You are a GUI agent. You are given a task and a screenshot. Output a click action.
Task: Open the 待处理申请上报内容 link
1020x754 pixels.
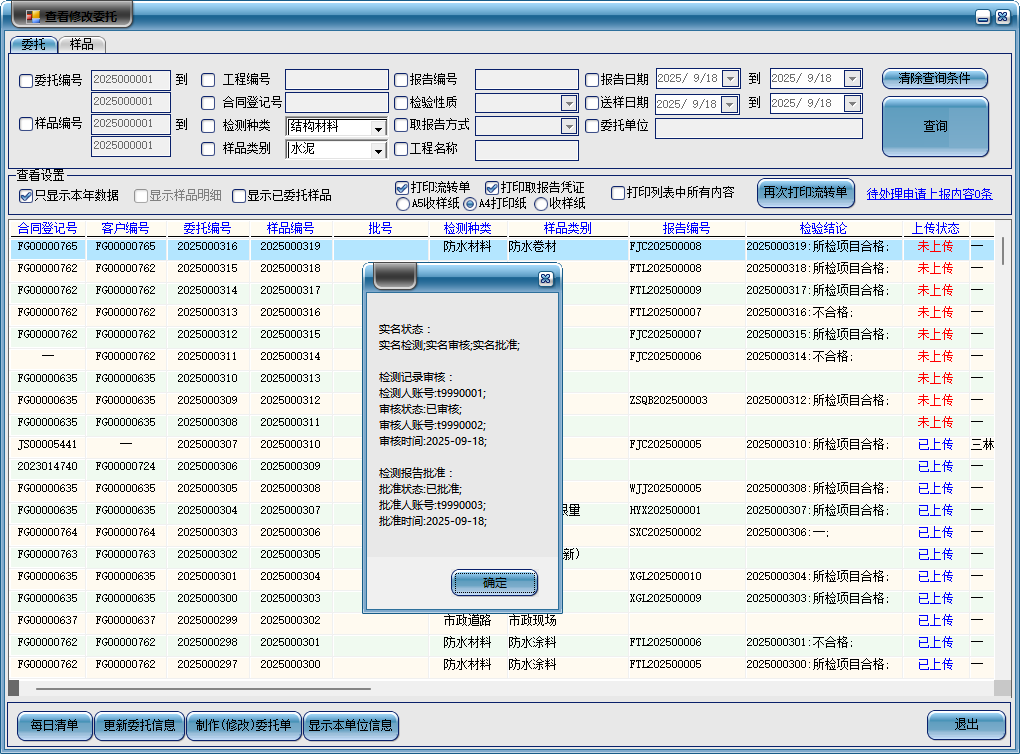(929, 194)
